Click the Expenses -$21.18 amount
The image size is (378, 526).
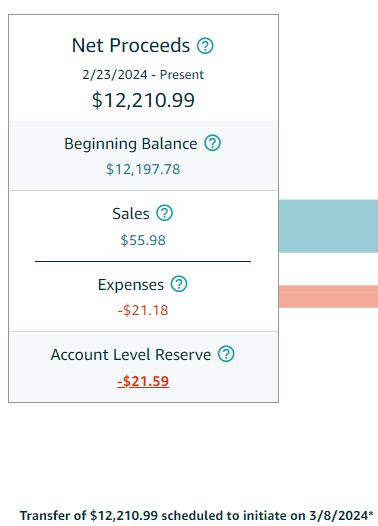143,310
